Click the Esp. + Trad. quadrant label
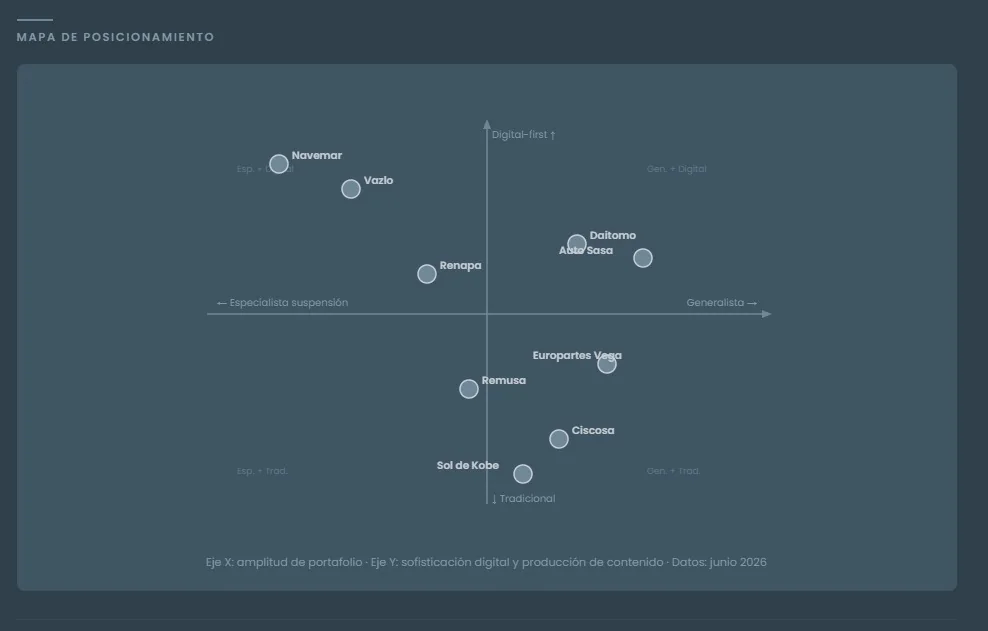This screenshot has height=631, width=988. 262,471
